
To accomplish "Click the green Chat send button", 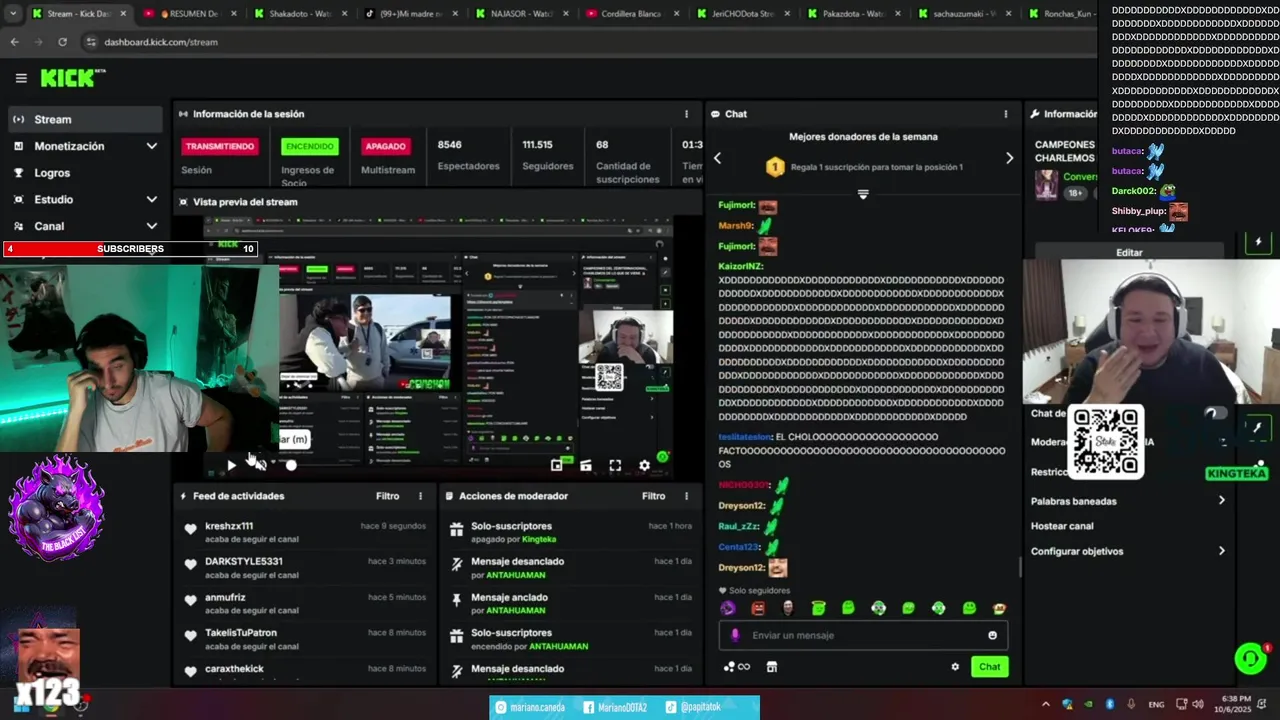I will coord(989,667).
